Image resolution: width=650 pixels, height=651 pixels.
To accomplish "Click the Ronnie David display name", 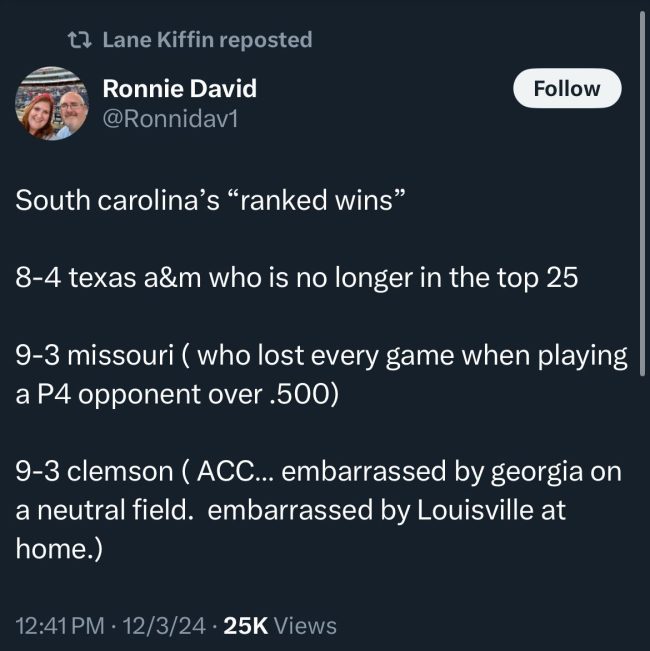I will point(179,89).
